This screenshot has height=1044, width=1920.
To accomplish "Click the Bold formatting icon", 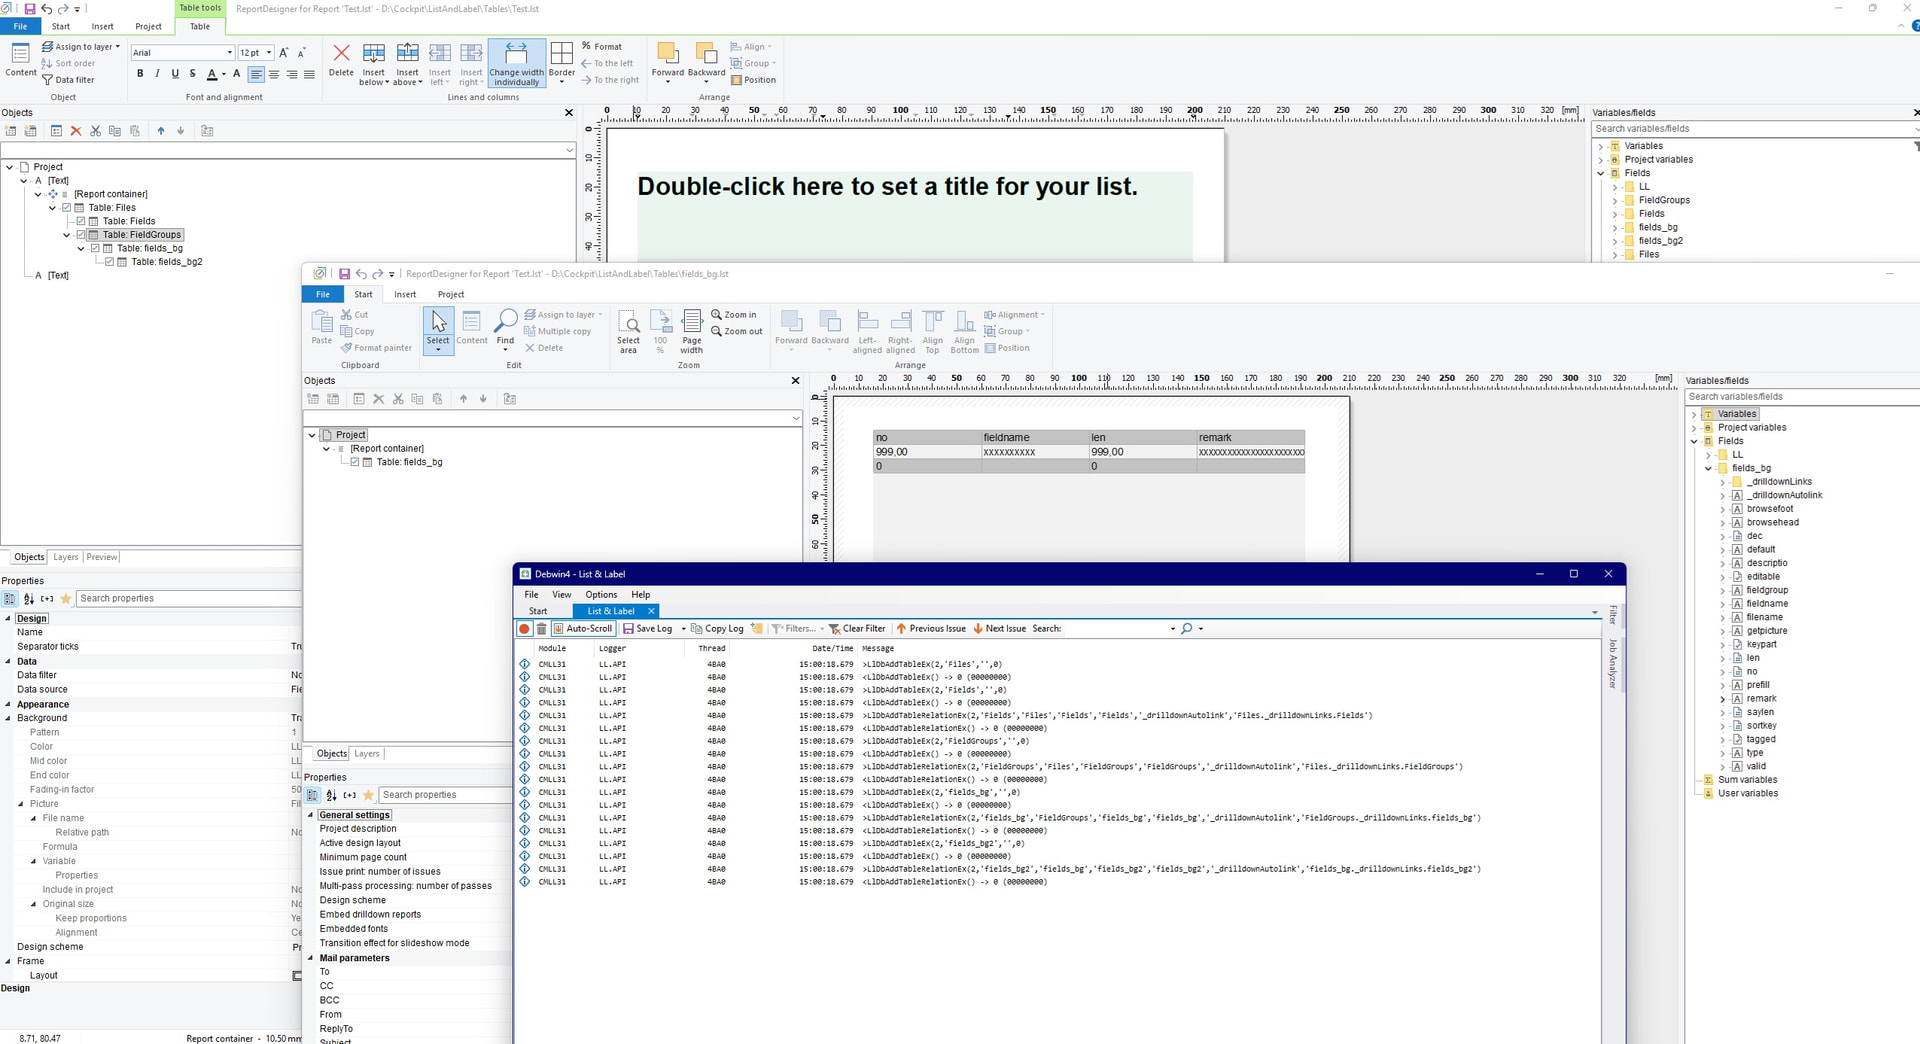I will point(140,74).
